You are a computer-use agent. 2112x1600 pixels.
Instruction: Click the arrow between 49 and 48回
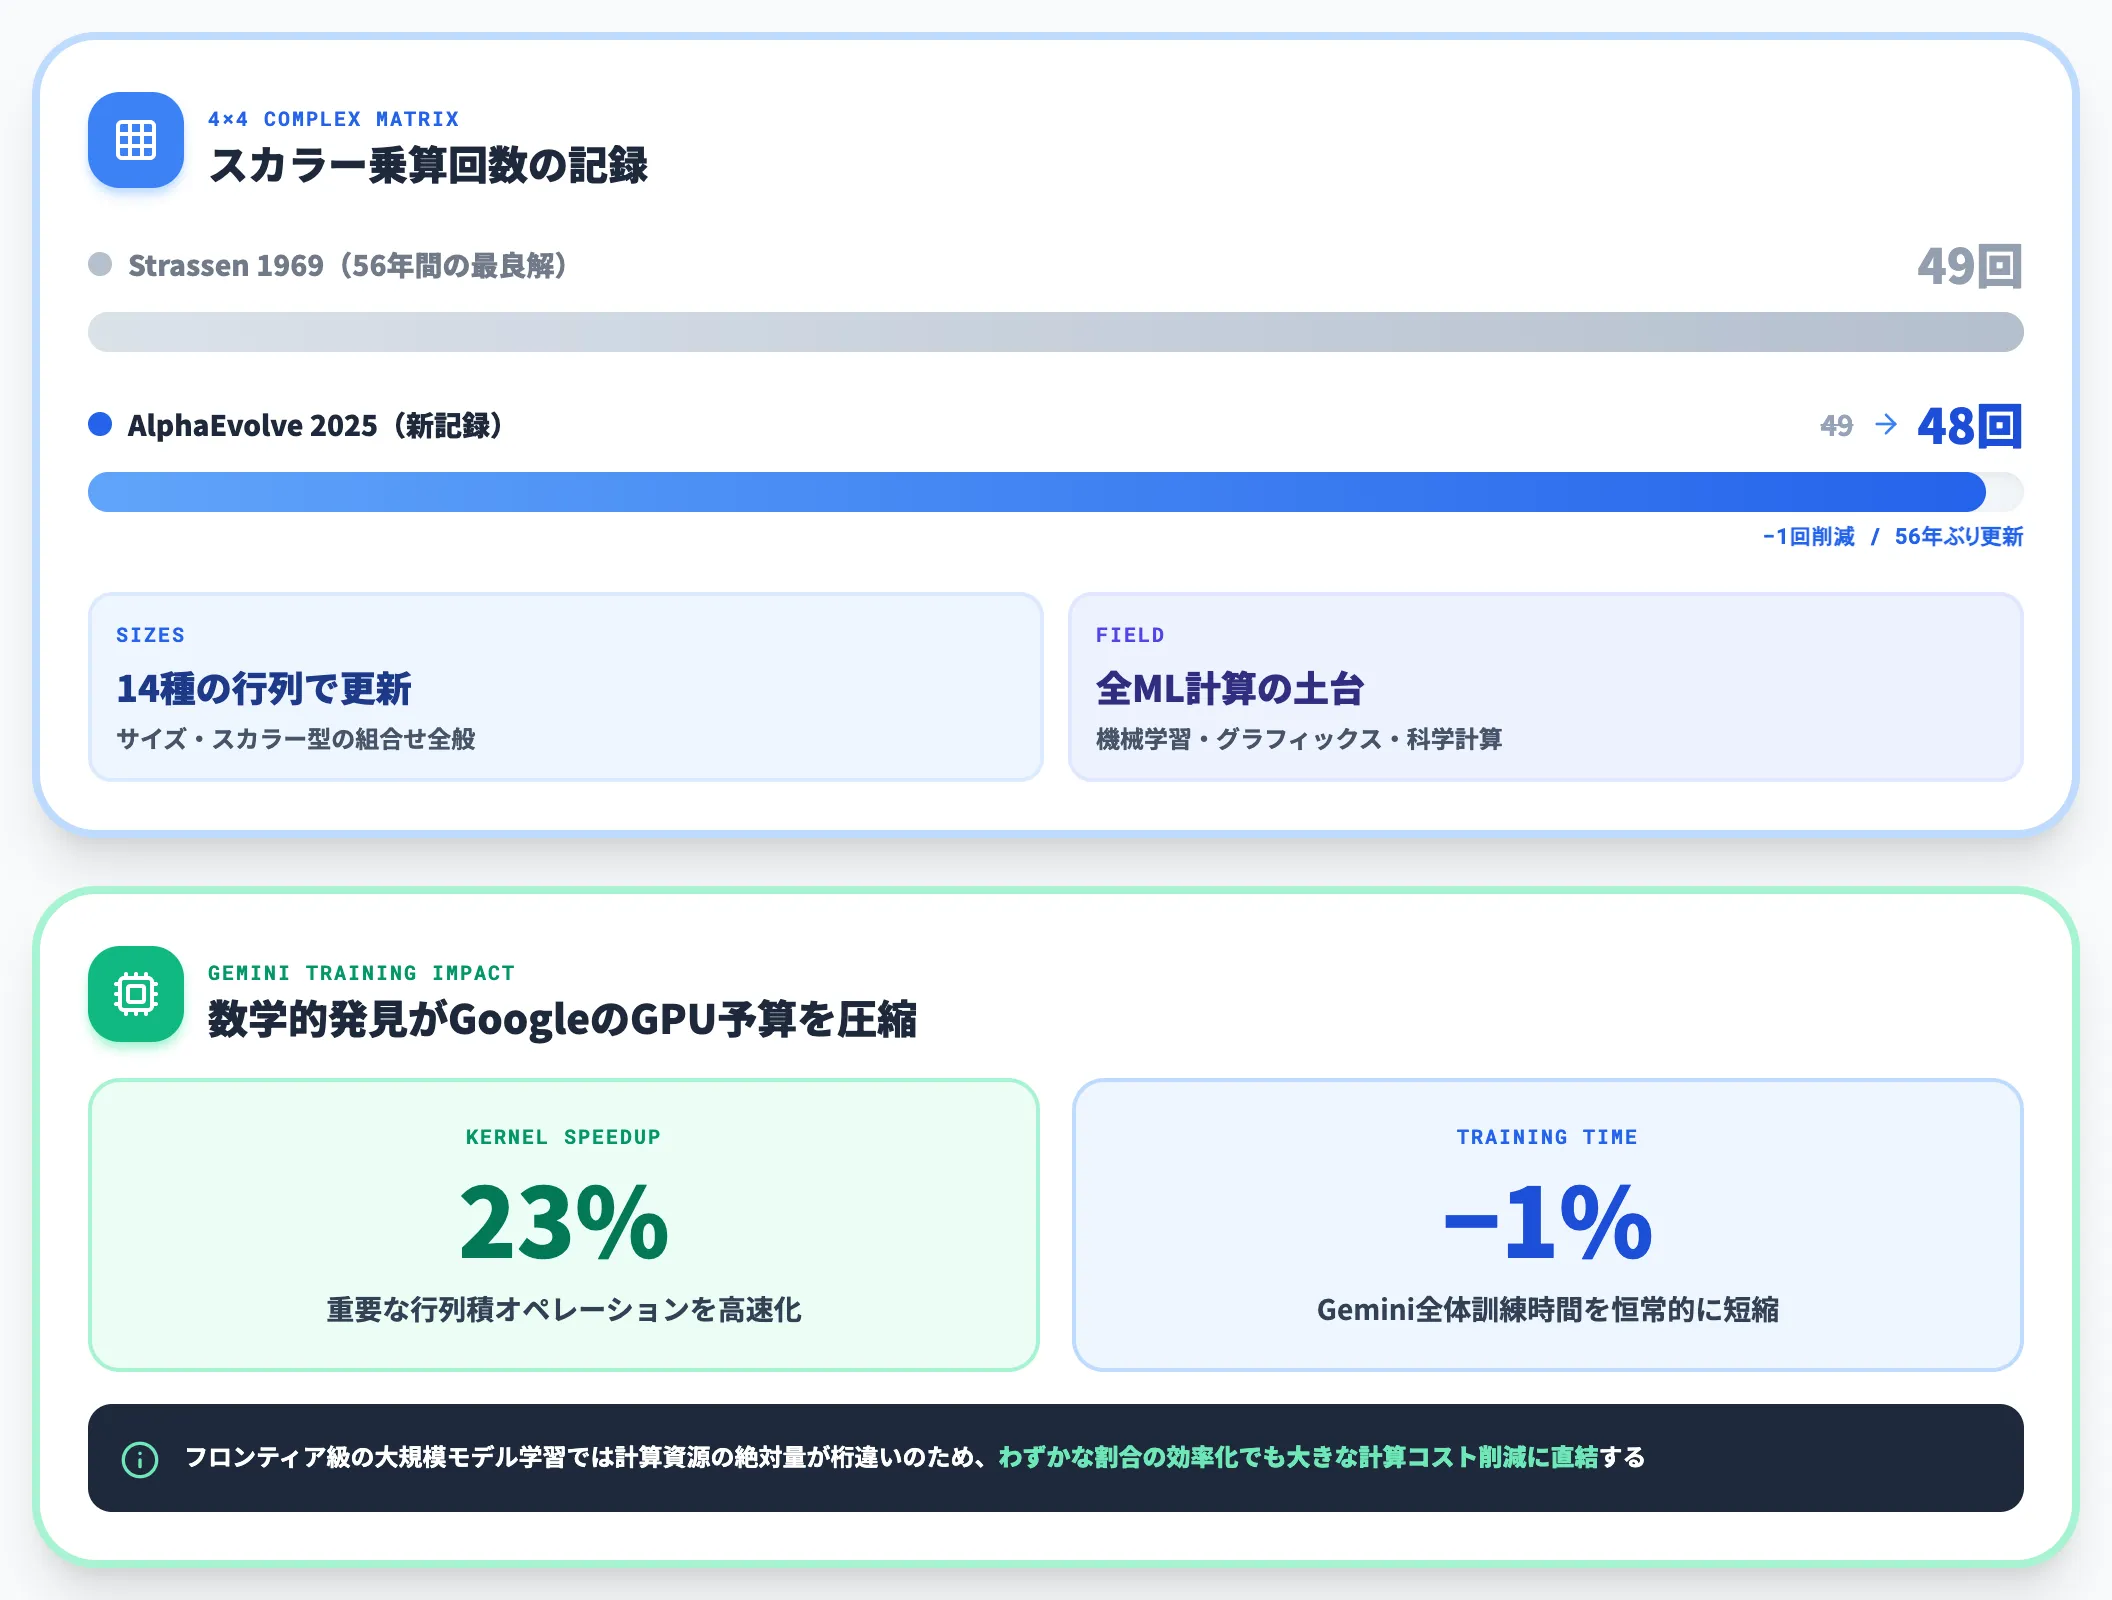pyautogui.click(x=1886, y=425)
